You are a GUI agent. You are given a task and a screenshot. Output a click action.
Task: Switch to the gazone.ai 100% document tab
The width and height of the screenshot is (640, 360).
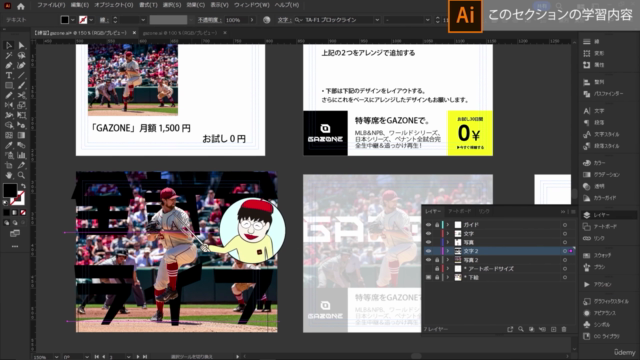click(180, 33)
